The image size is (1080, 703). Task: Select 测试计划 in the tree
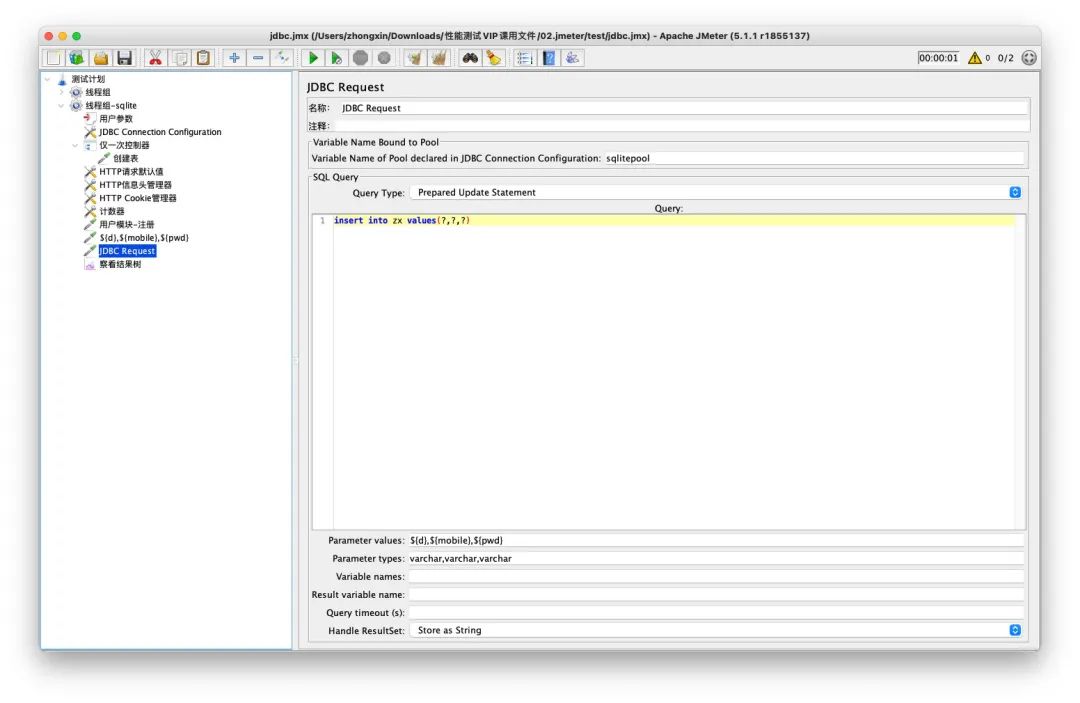coord(88,79)
